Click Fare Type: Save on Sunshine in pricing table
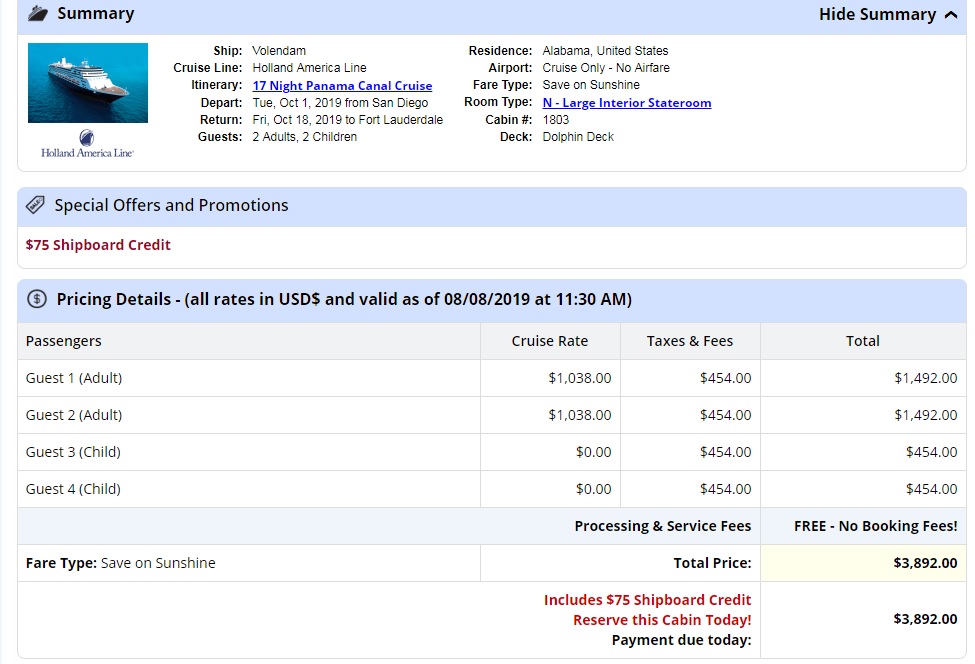This screenshot has width=975, height=664. click(x=121, y=563)
